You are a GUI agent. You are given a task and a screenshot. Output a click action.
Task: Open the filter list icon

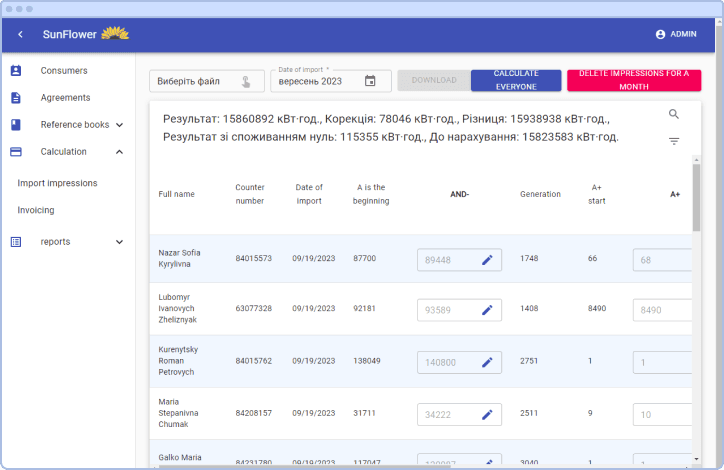(x=674, y=141)
